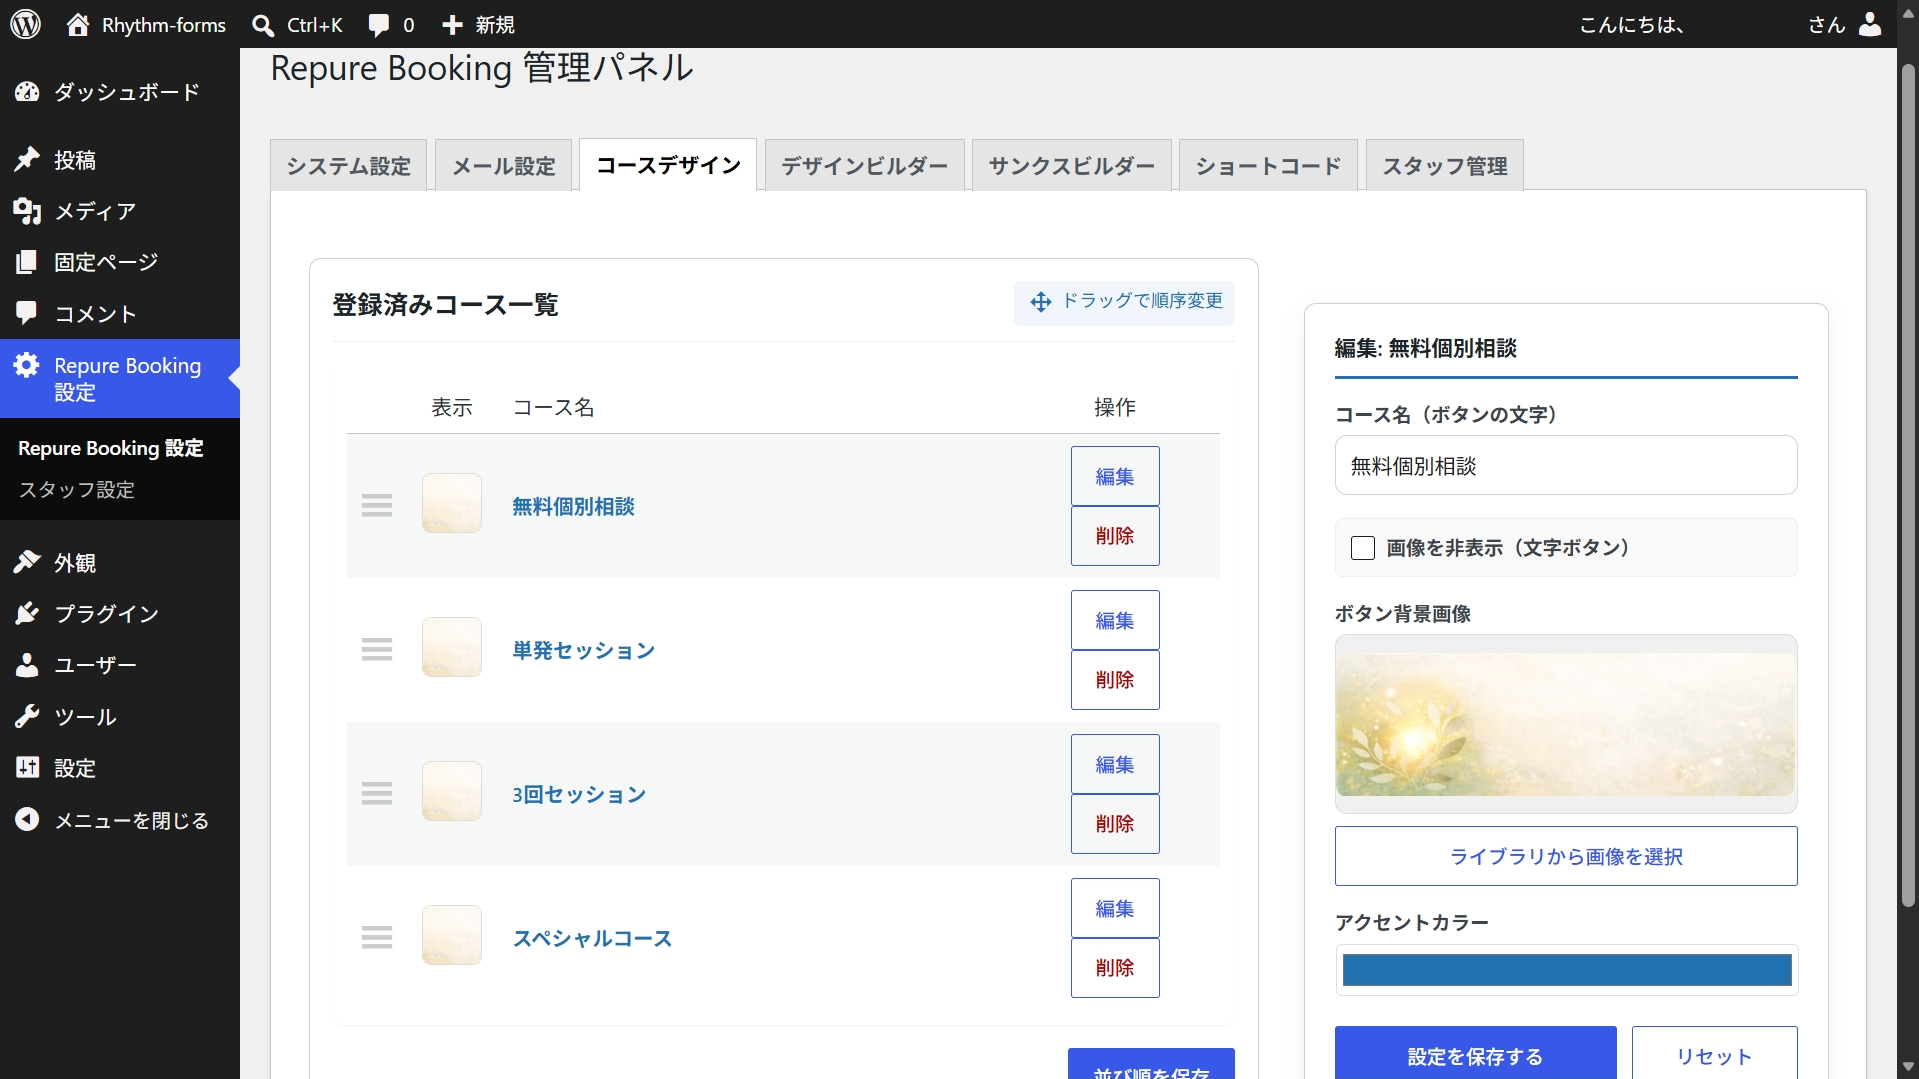Click the 投稿 pin icon
1919x1079 pixels.
click(x=27, y=160)
